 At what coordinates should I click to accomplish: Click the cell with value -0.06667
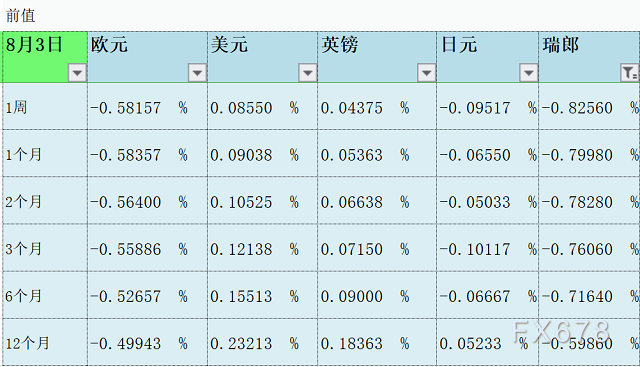[487, 295]
